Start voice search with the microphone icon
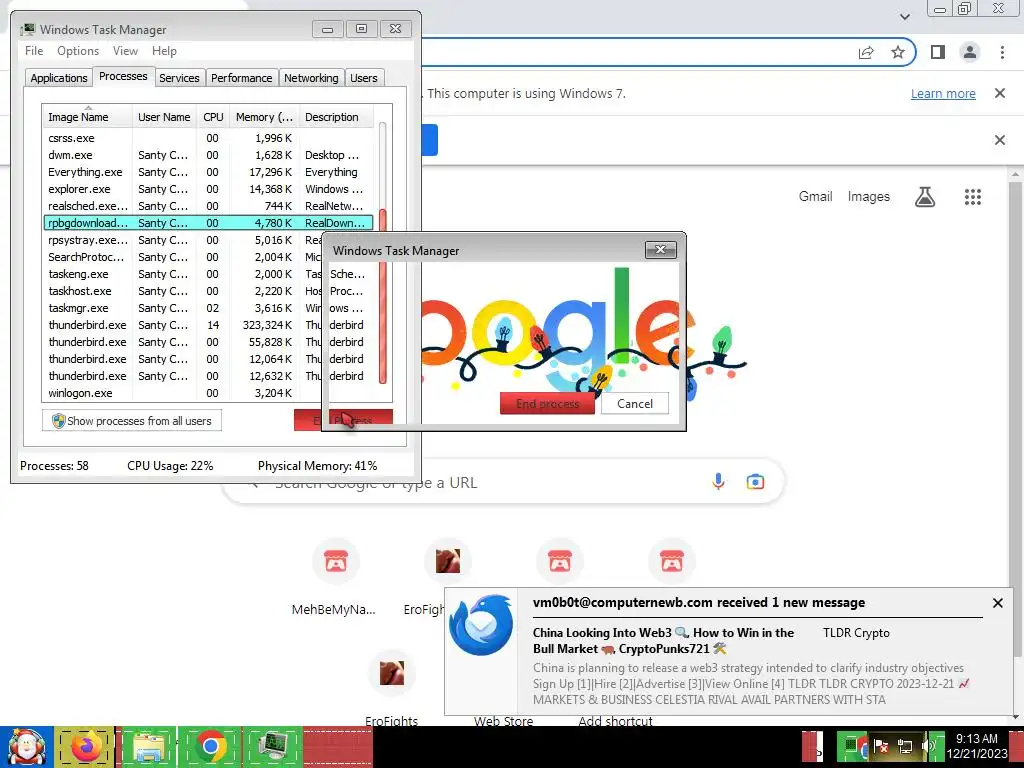The image size is (1024, 768). point(718,482)
